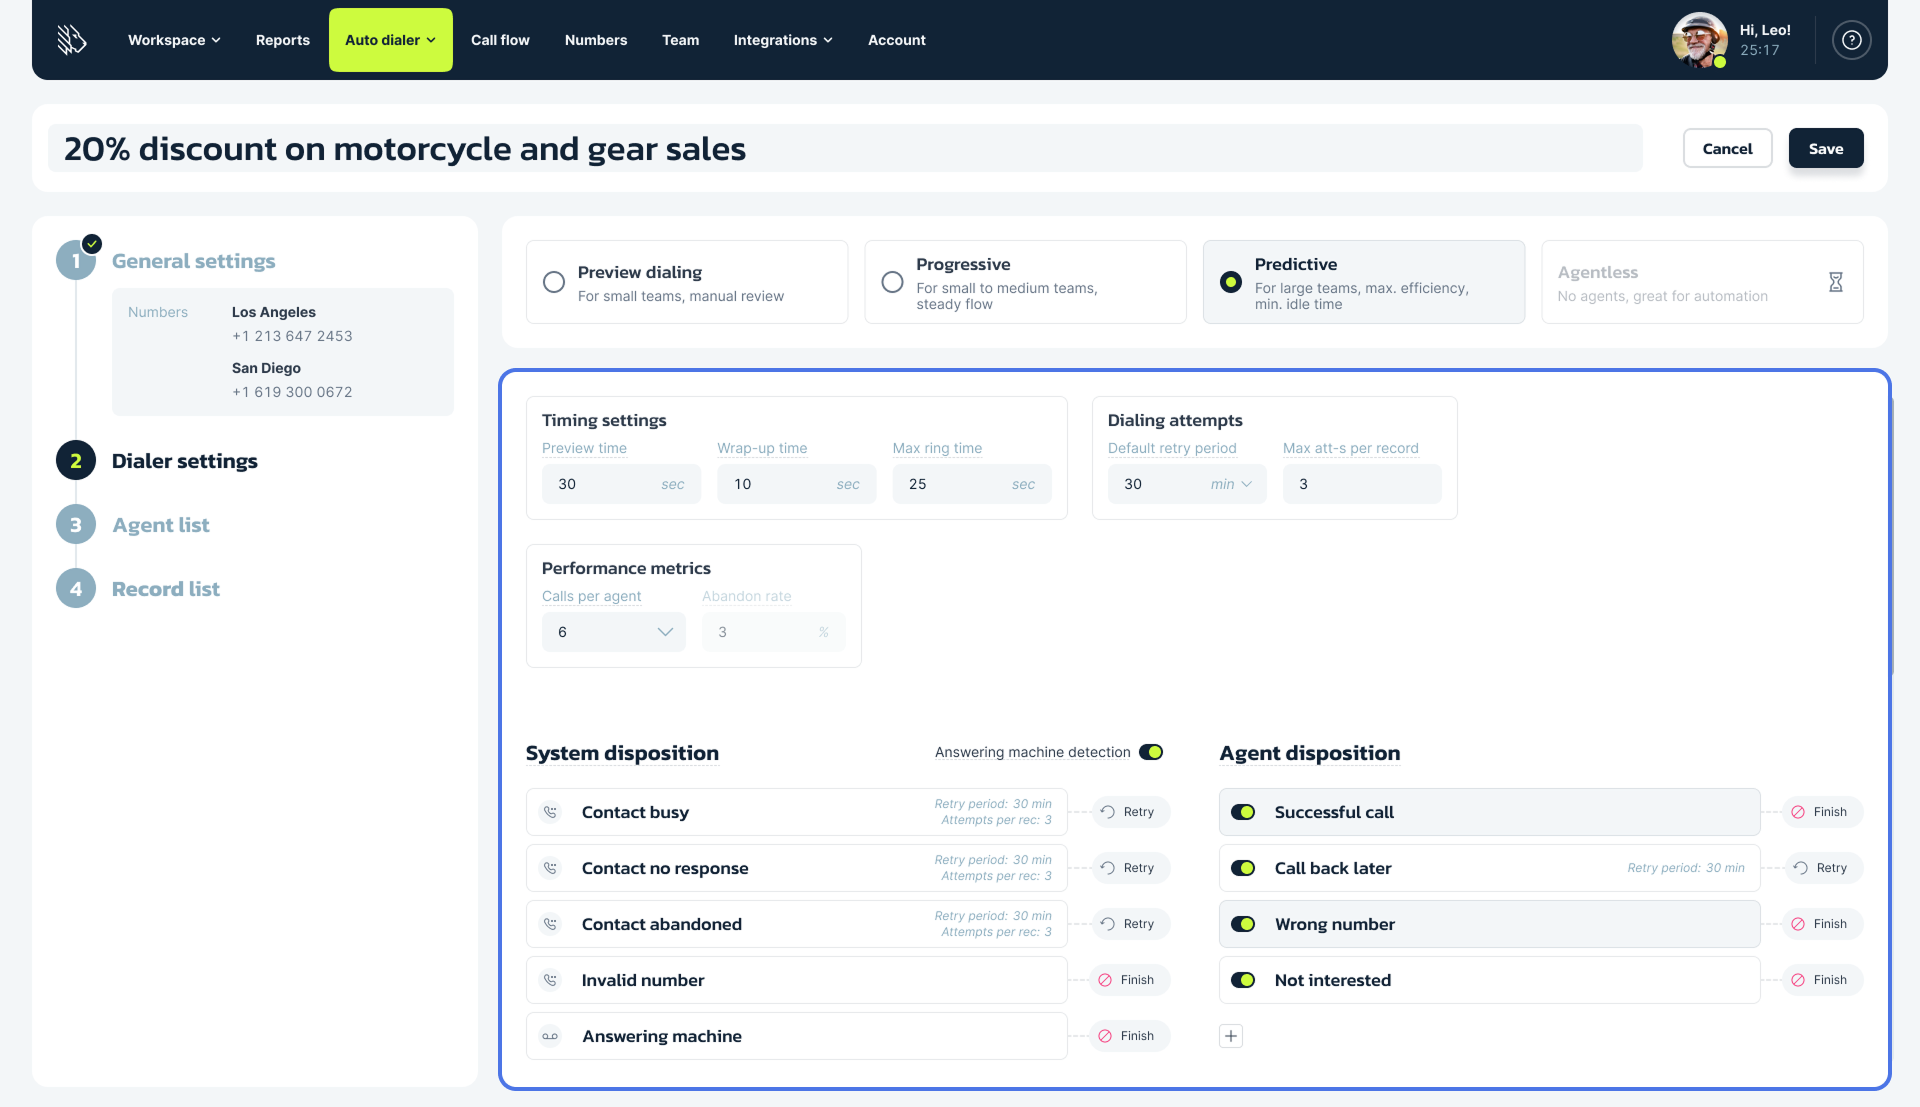Expand the Calls per agent dropdown
1920x1107 pixels.
613,632
